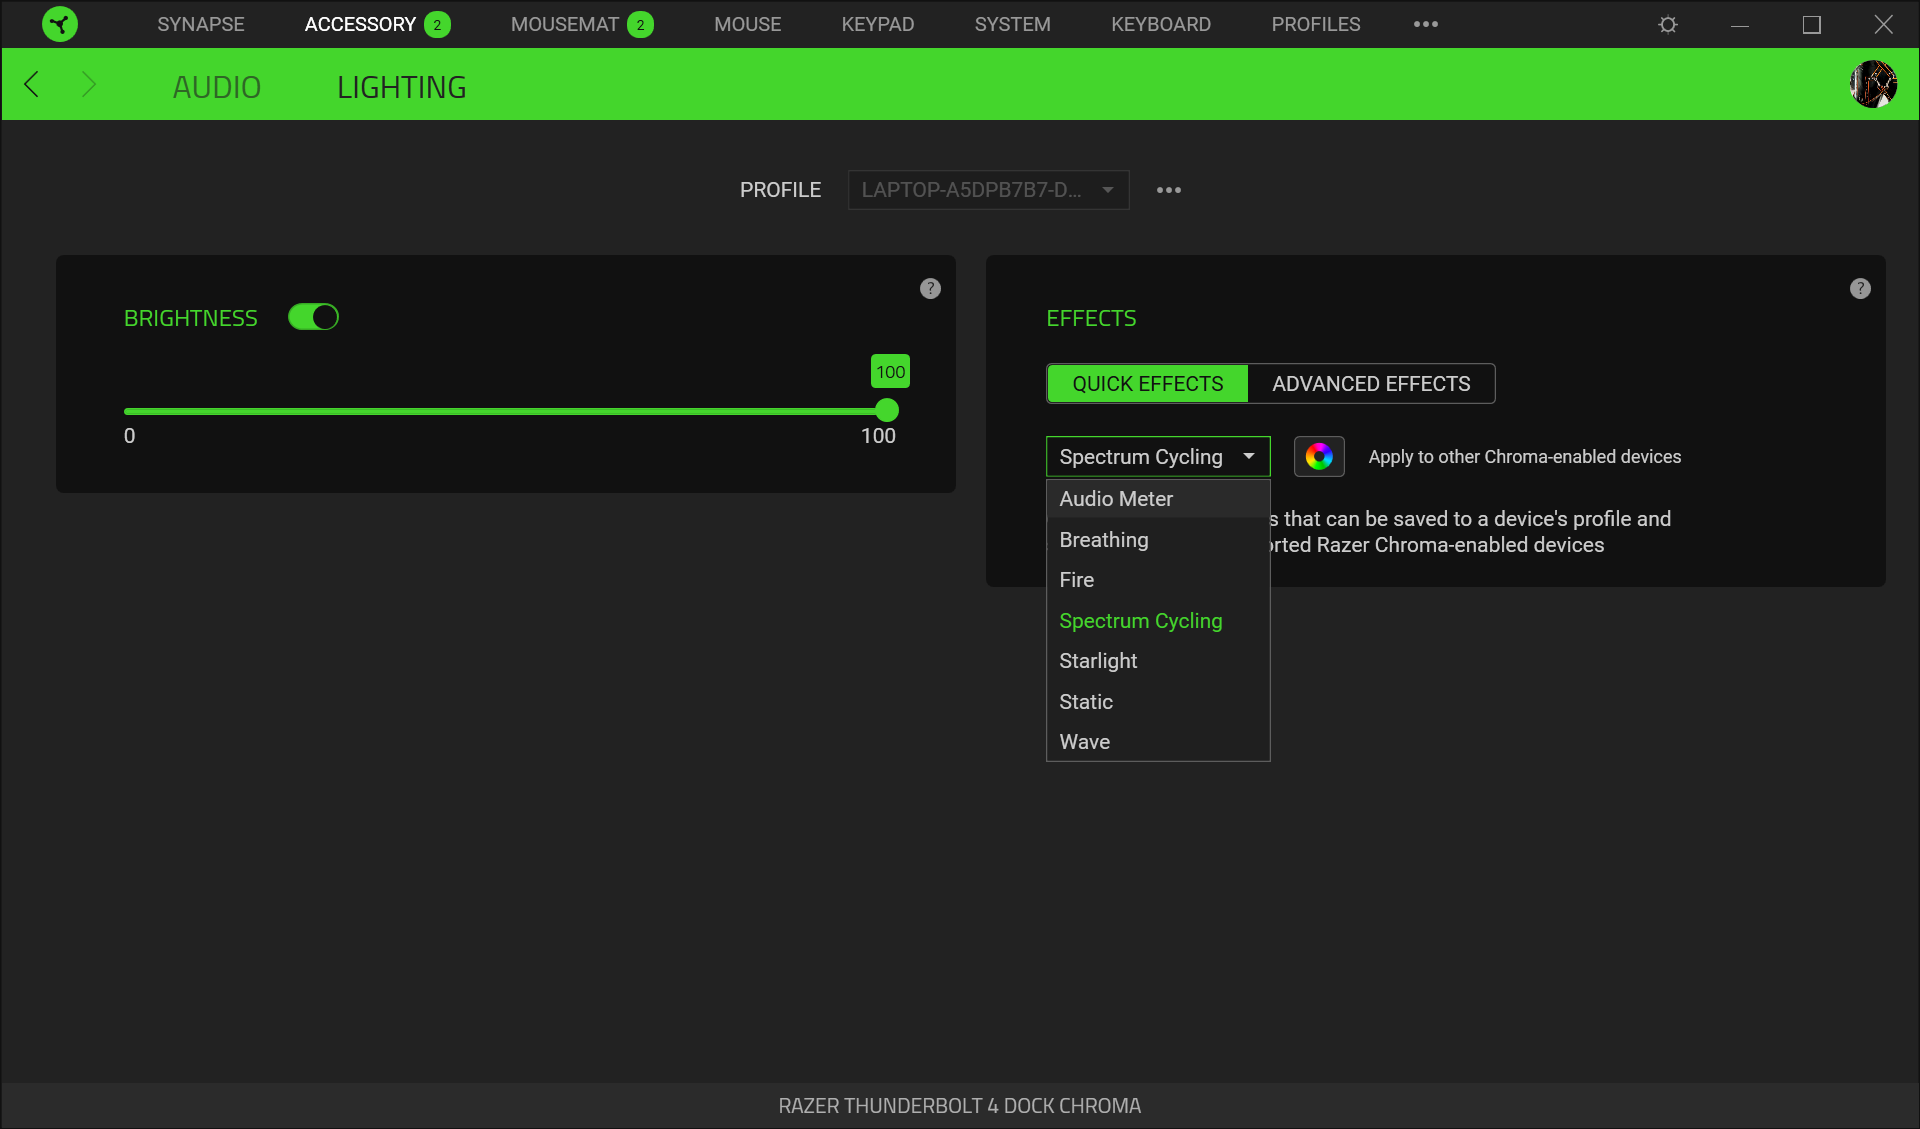Click the Brightness help question mark icon

[929, 288]
